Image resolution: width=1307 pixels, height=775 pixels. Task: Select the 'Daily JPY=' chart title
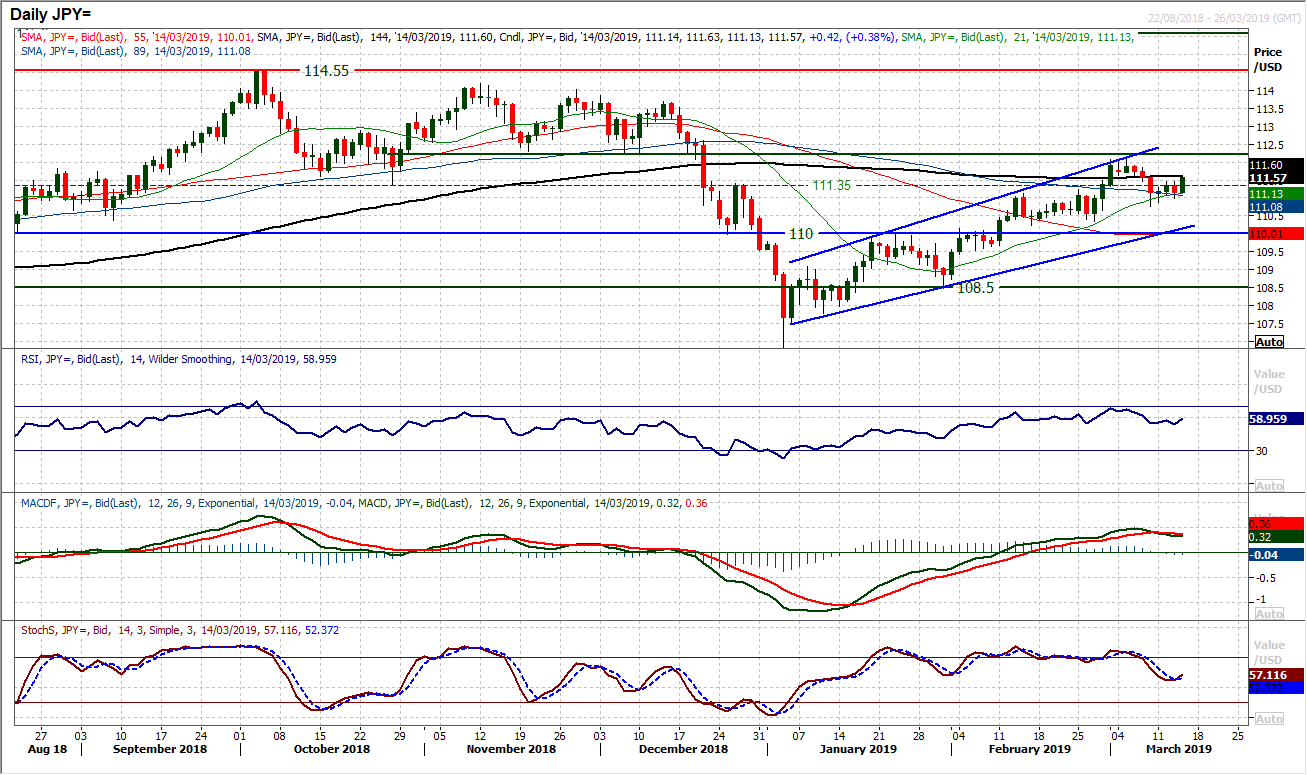coord(48,15)
